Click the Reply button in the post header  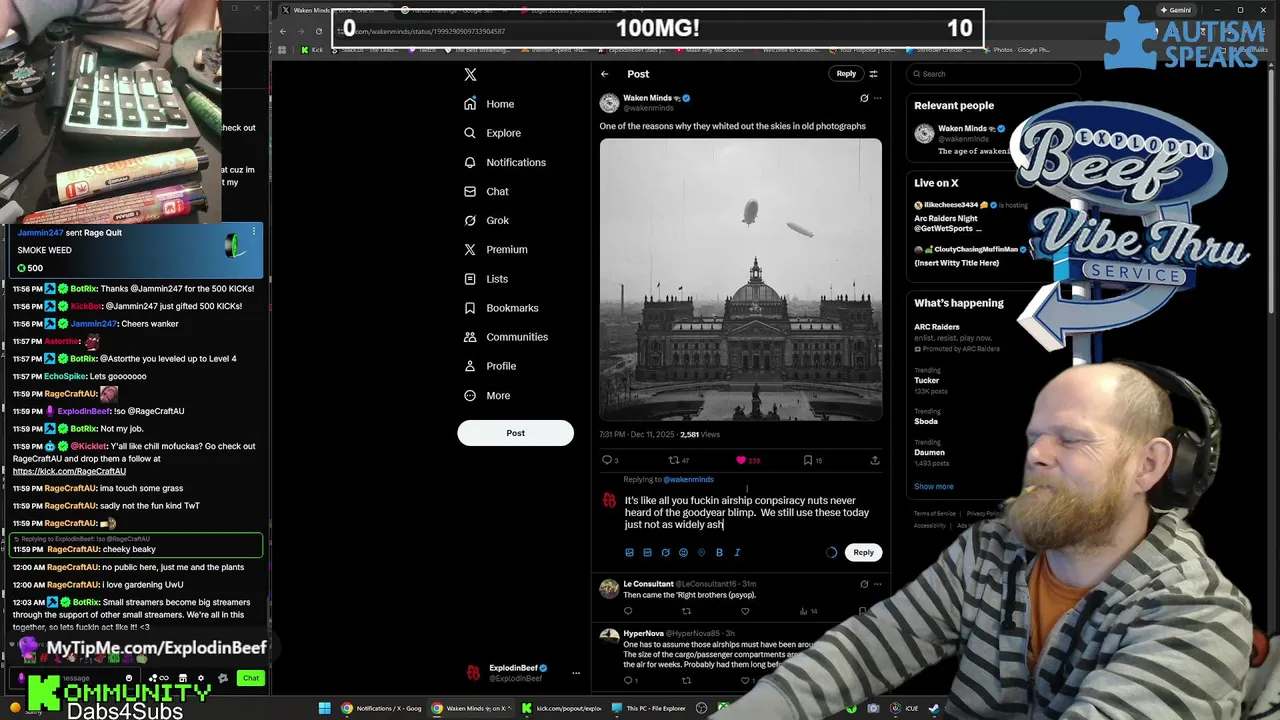click(846, 74)
